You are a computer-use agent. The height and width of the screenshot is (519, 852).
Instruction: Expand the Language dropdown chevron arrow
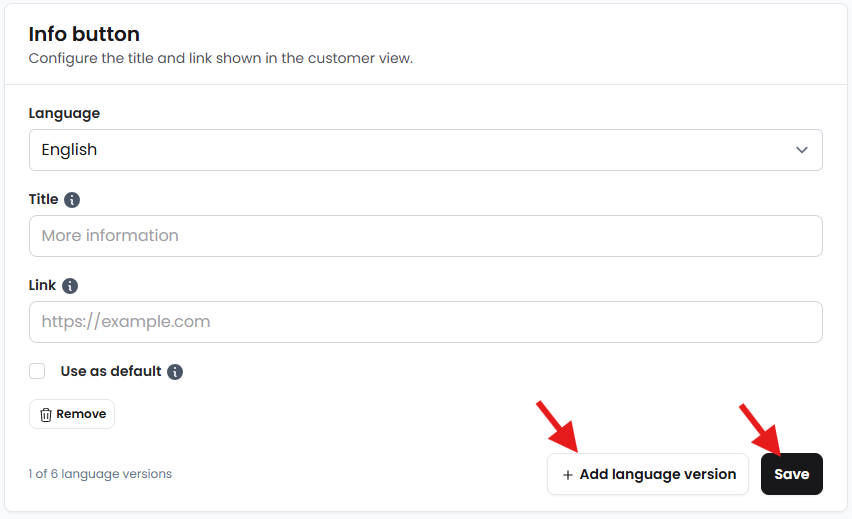coord(802,150)
